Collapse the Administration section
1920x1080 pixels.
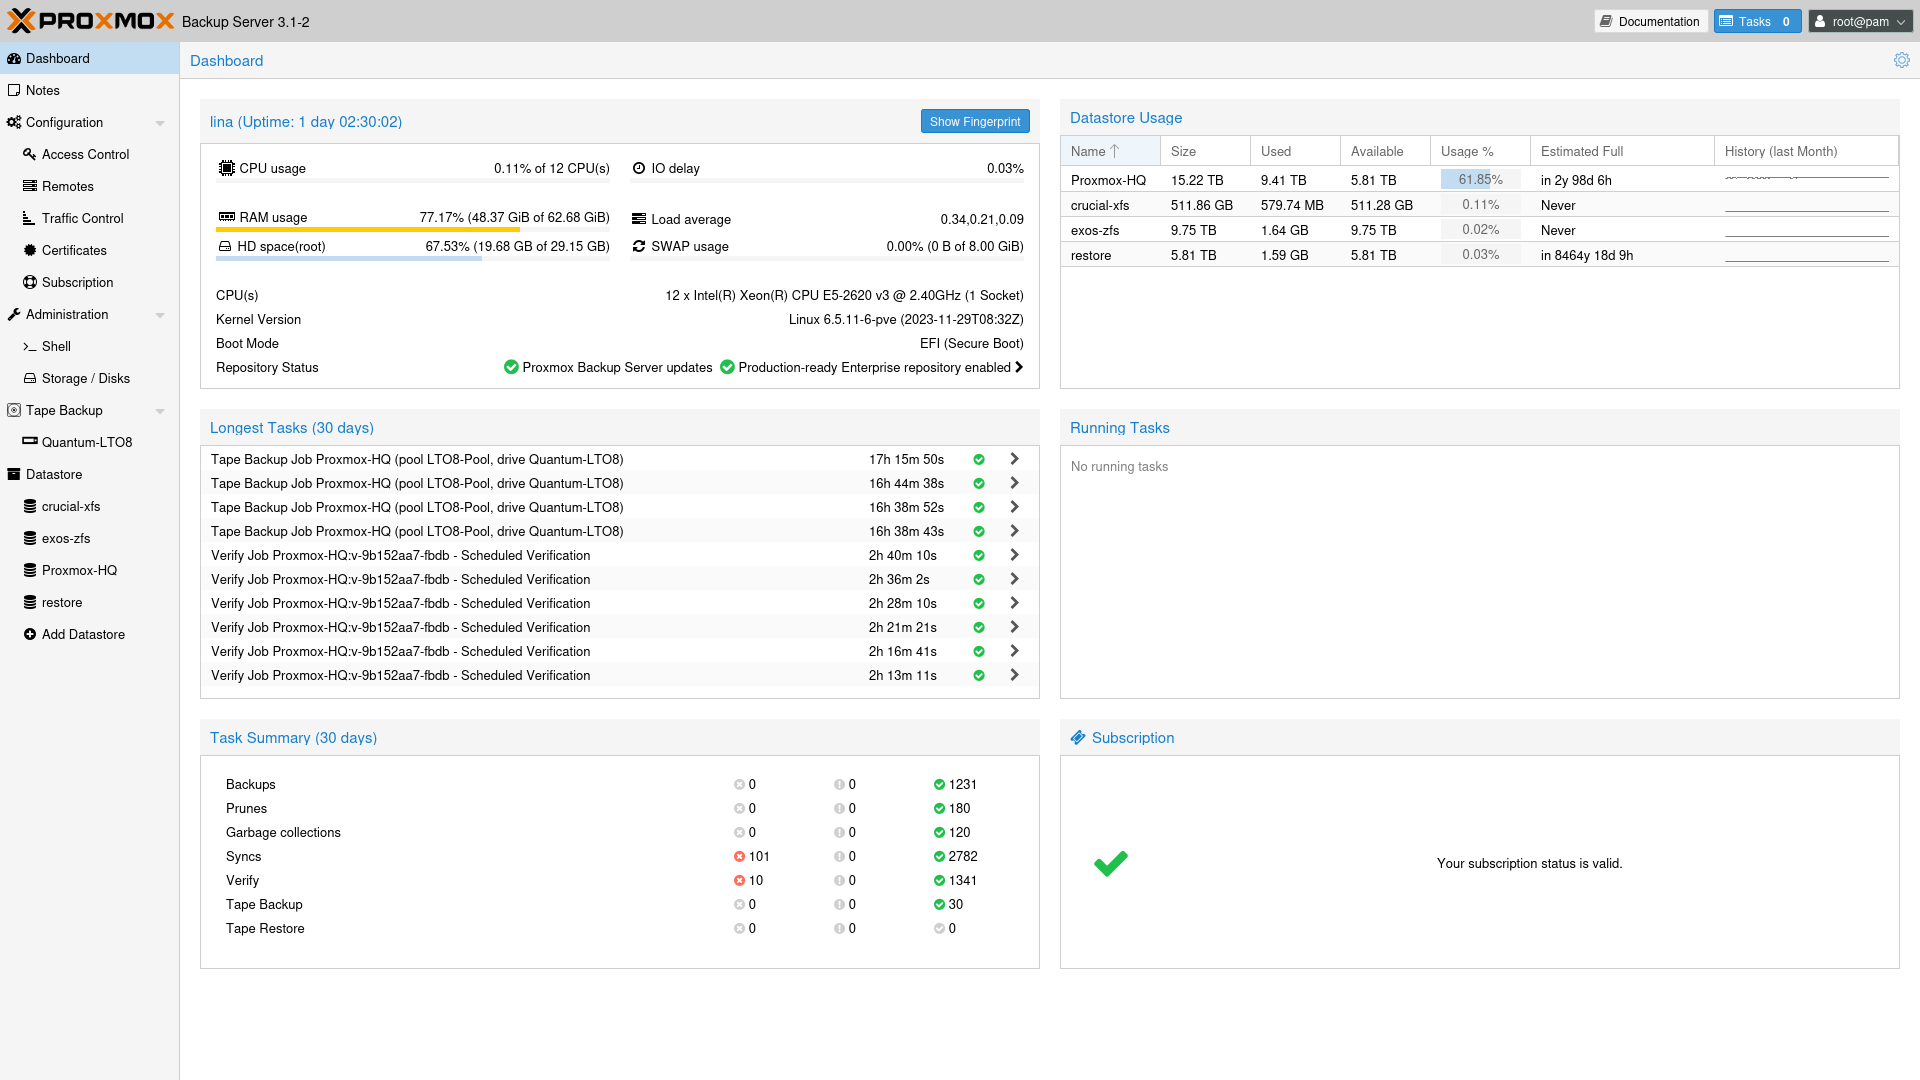[159, 314]
